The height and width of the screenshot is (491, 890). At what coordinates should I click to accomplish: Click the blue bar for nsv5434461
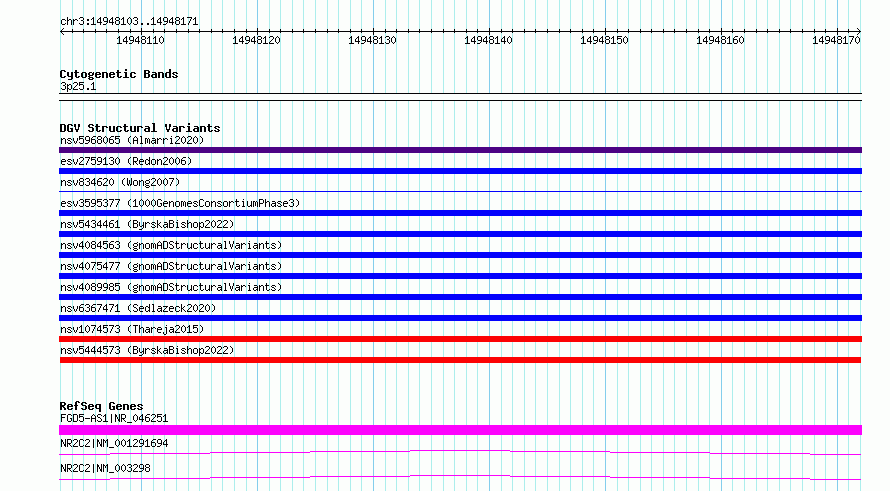(x=460, y=234)
